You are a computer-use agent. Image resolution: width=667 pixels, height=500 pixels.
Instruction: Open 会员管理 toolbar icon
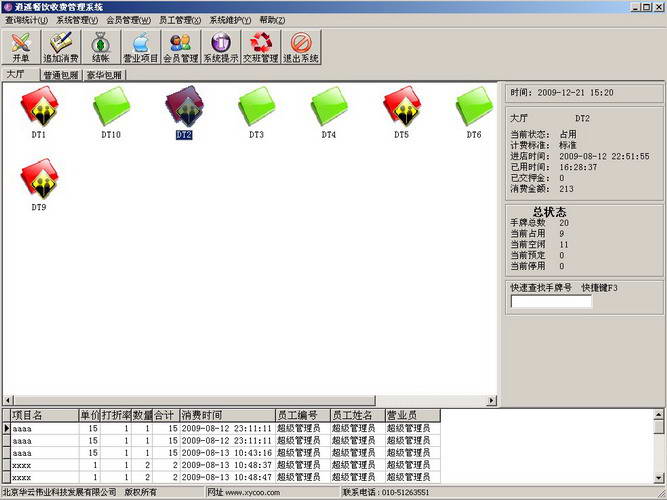(x=181, y=47)
